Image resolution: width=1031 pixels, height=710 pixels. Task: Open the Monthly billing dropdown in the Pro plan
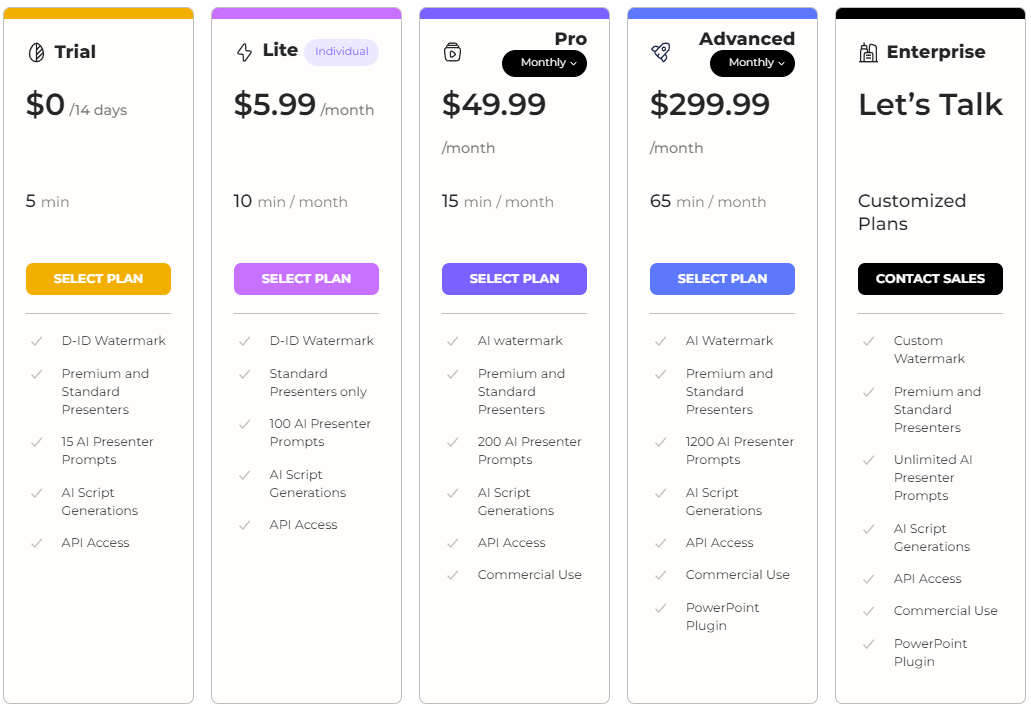click(x=544, y=63)
